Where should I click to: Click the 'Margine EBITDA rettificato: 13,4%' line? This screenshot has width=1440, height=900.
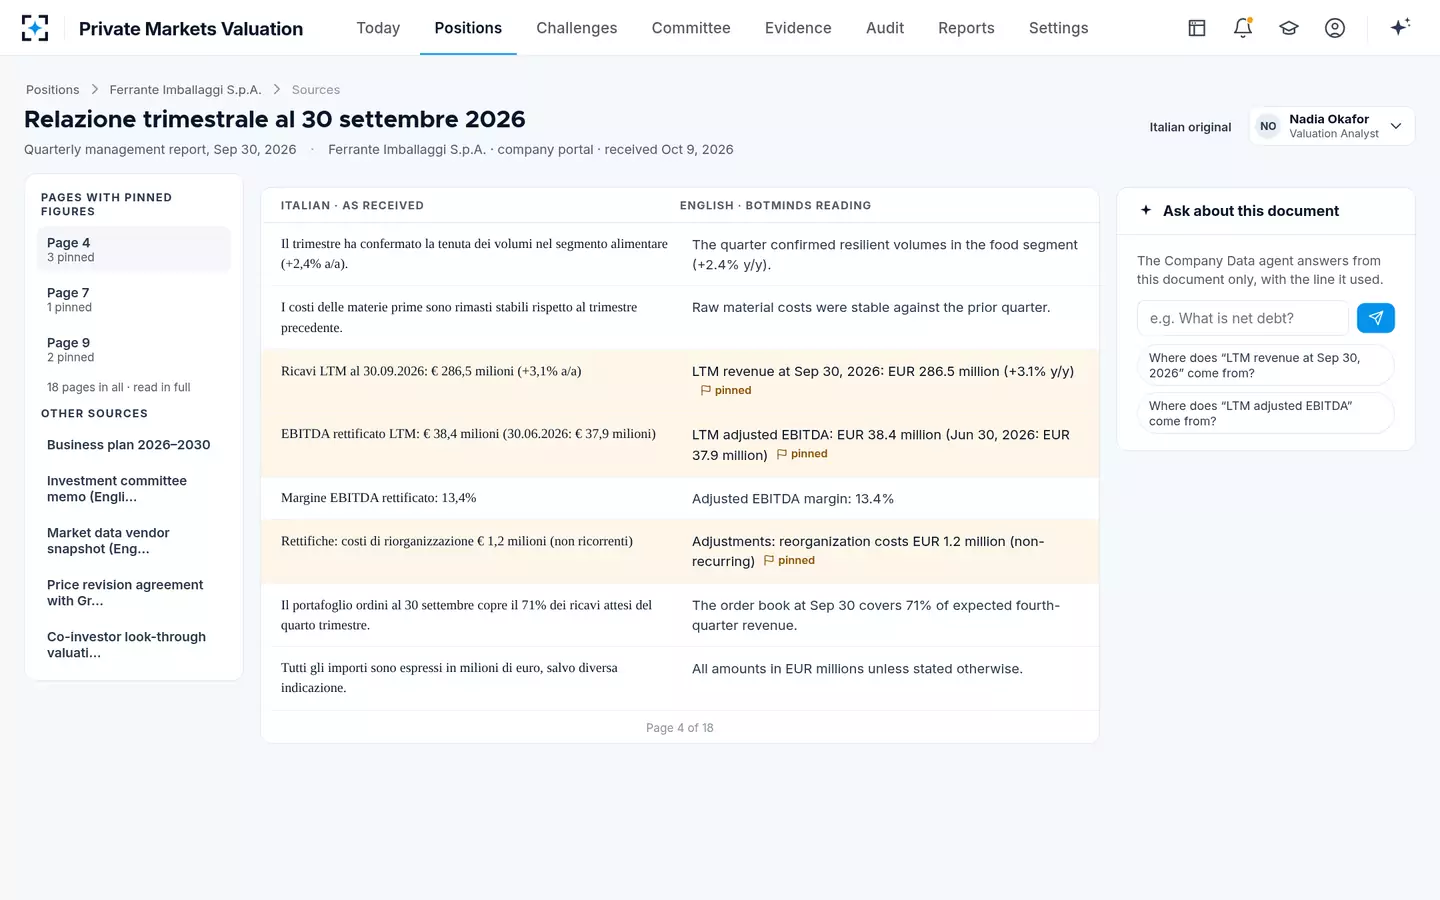379,498
